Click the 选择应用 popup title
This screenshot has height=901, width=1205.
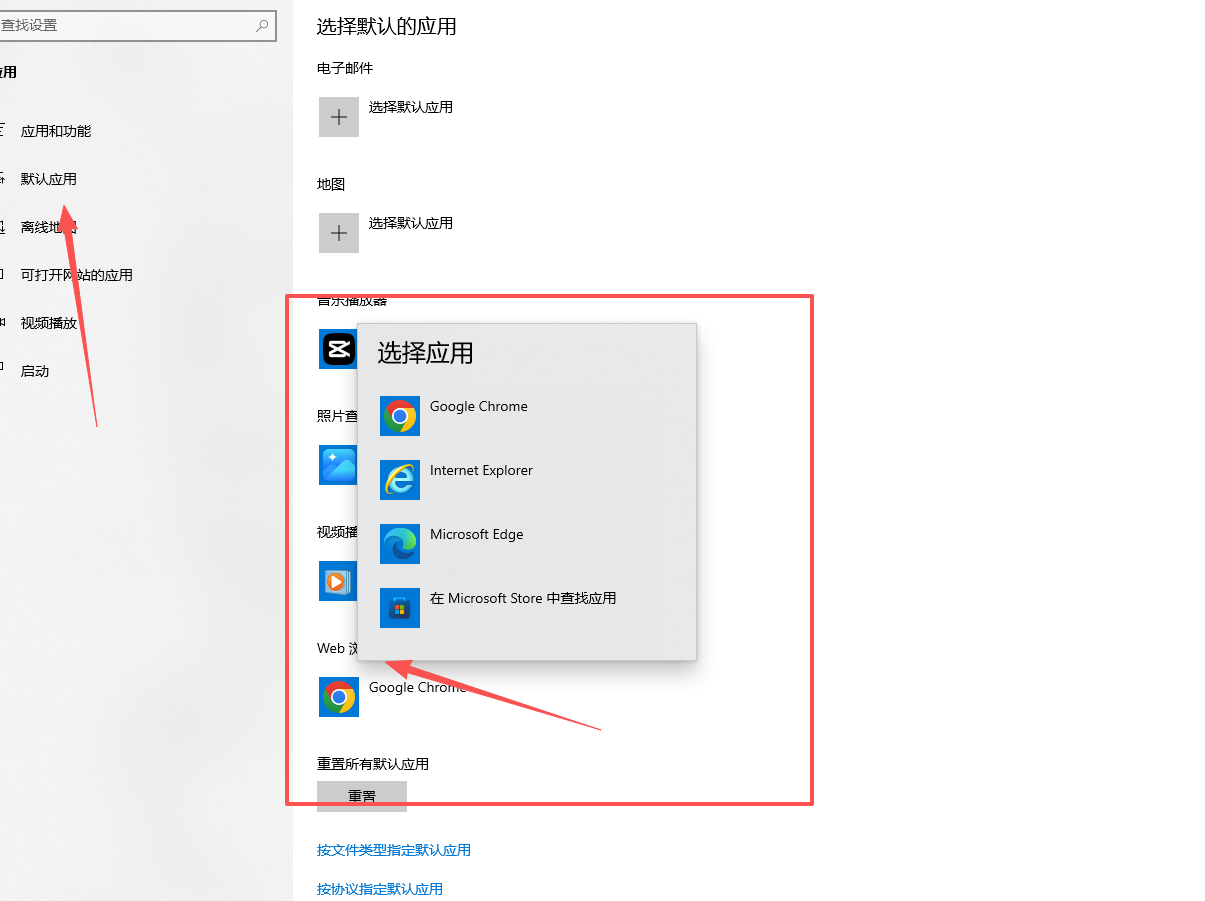pyautogui.click(x=425, y=353)
